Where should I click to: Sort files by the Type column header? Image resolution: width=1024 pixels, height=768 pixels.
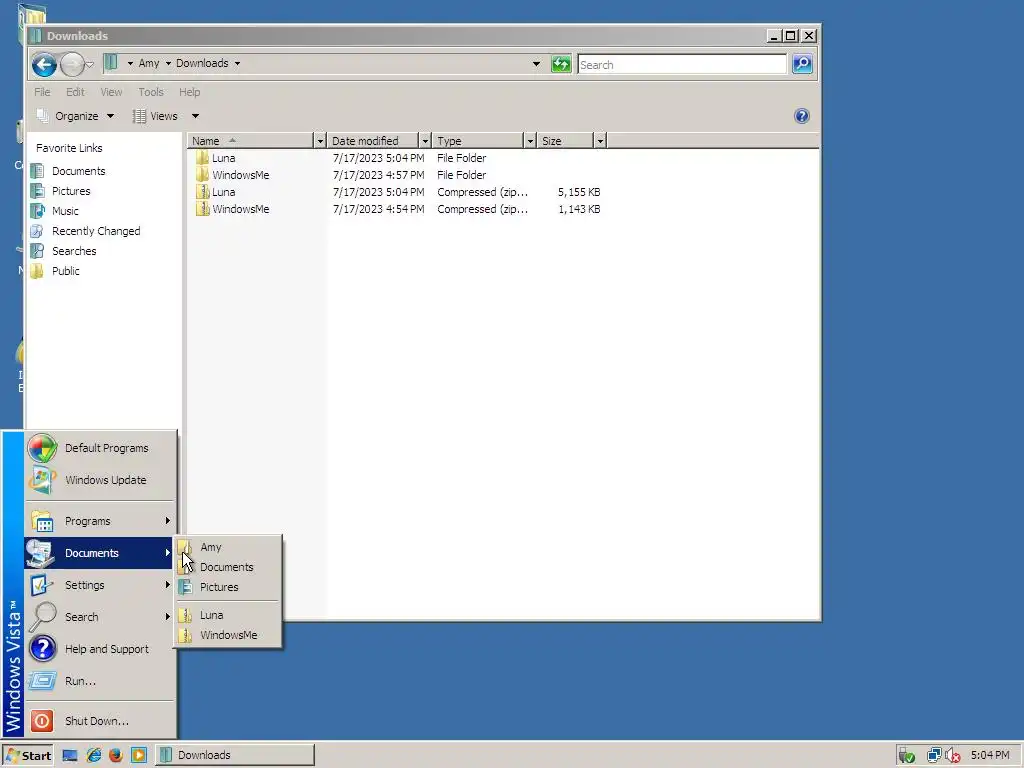[x=478, y=141]
